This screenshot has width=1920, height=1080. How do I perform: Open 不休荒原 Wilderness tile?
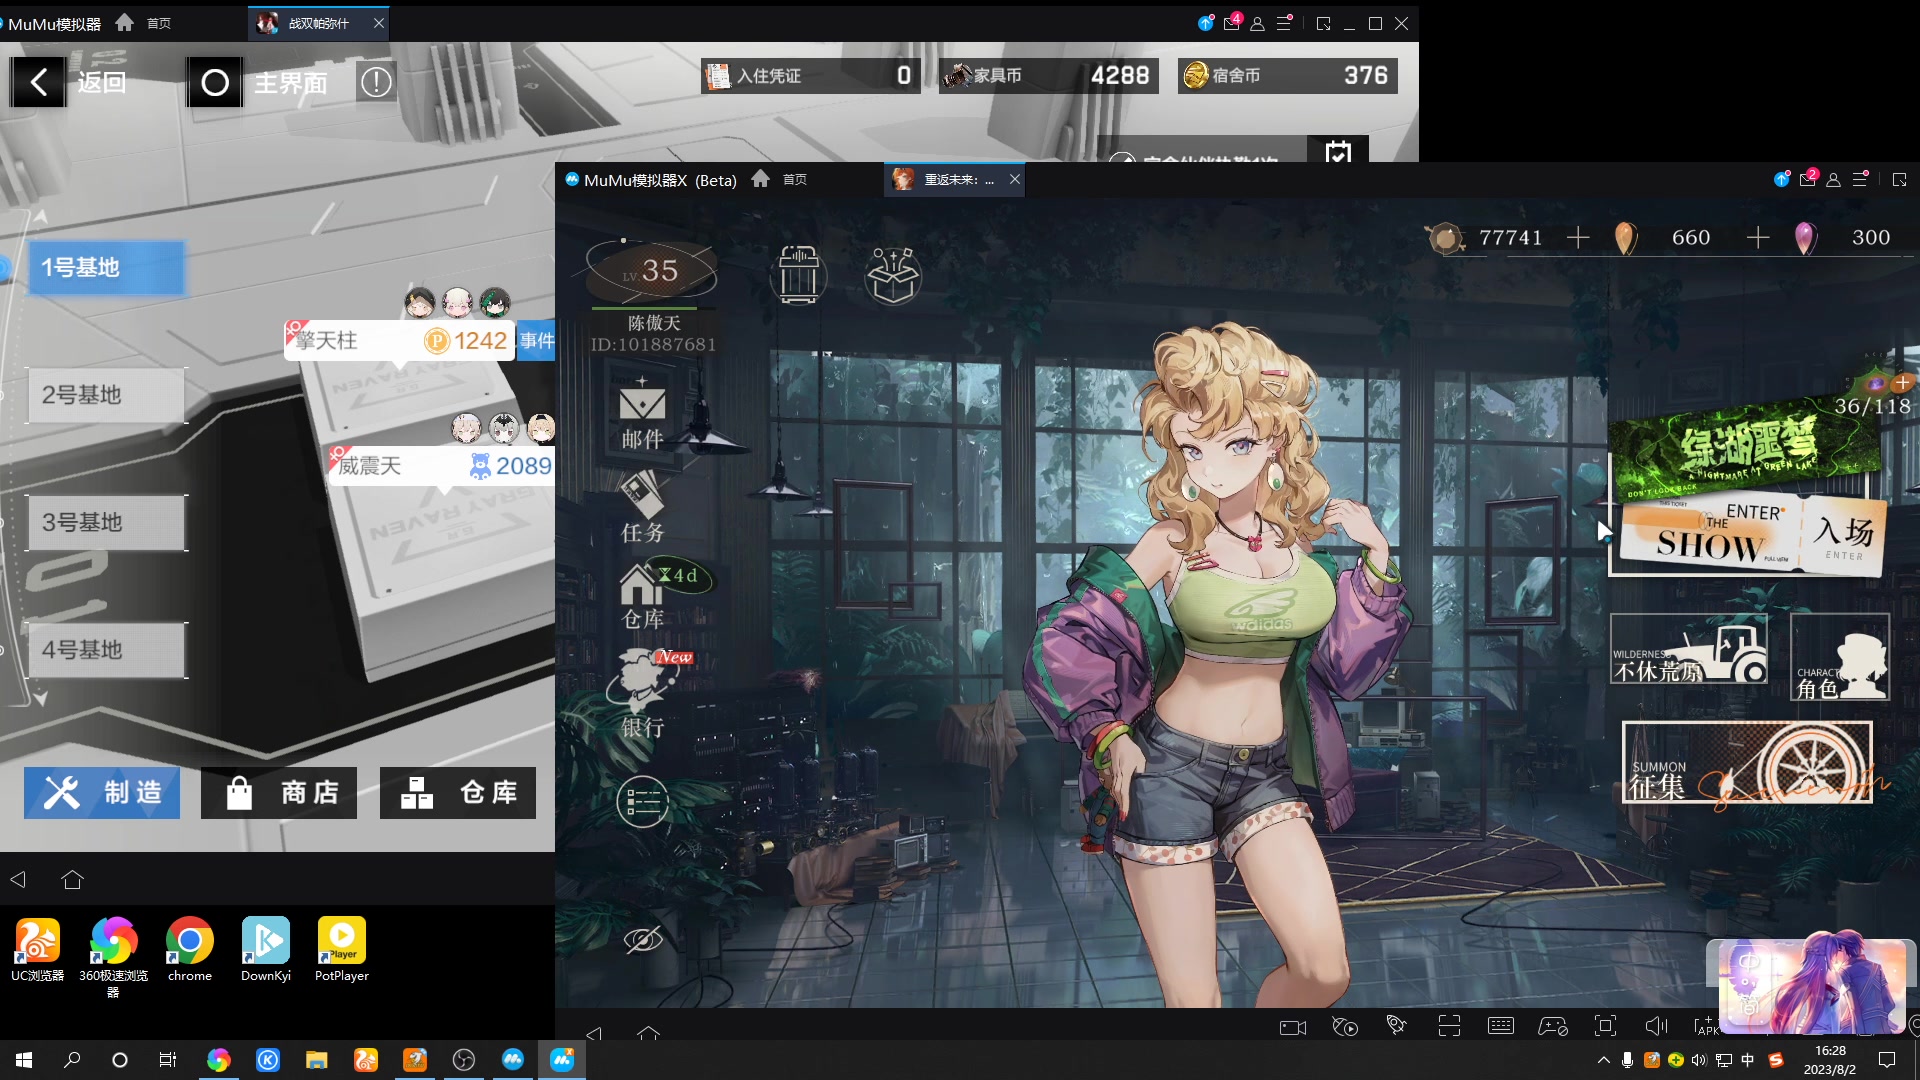pyautogui.click(x=1688, y=651)
